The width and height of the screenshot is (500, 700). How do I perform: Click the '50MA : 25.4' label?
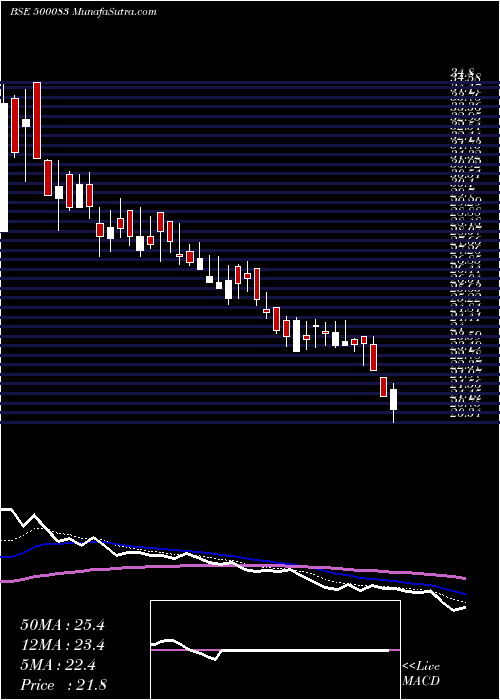(62, 625)
